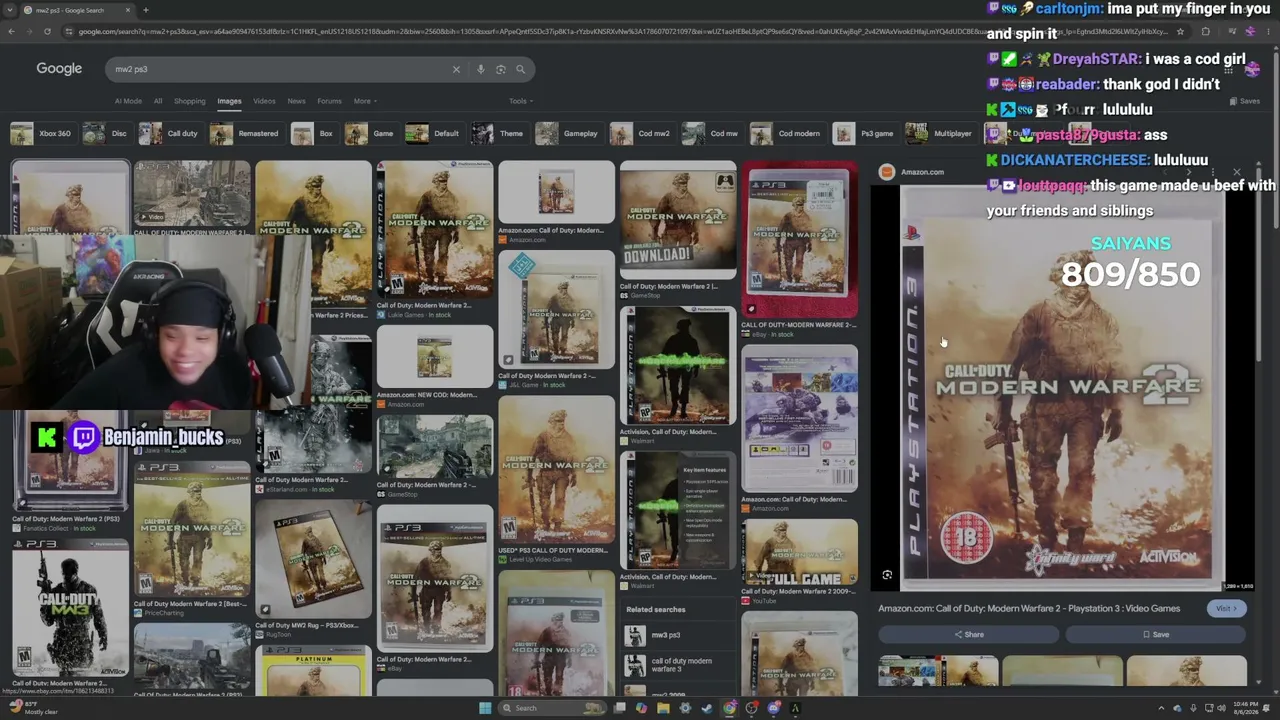Open 'call of duty modern warfare 3' related search
Image resolution: width=1280 pixels, height=720 pixels.
coord(681,665)
